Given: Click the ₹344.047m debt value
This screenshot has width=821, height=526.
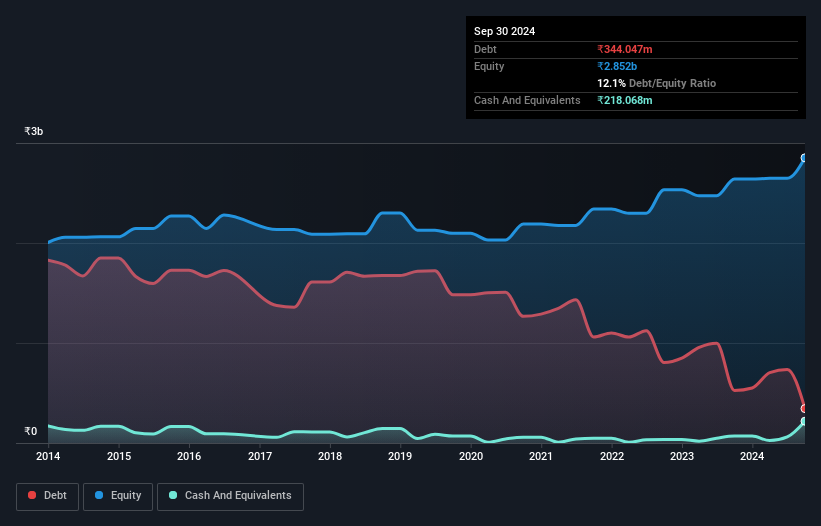Looking at the screenshot, I should click(625, 49).
